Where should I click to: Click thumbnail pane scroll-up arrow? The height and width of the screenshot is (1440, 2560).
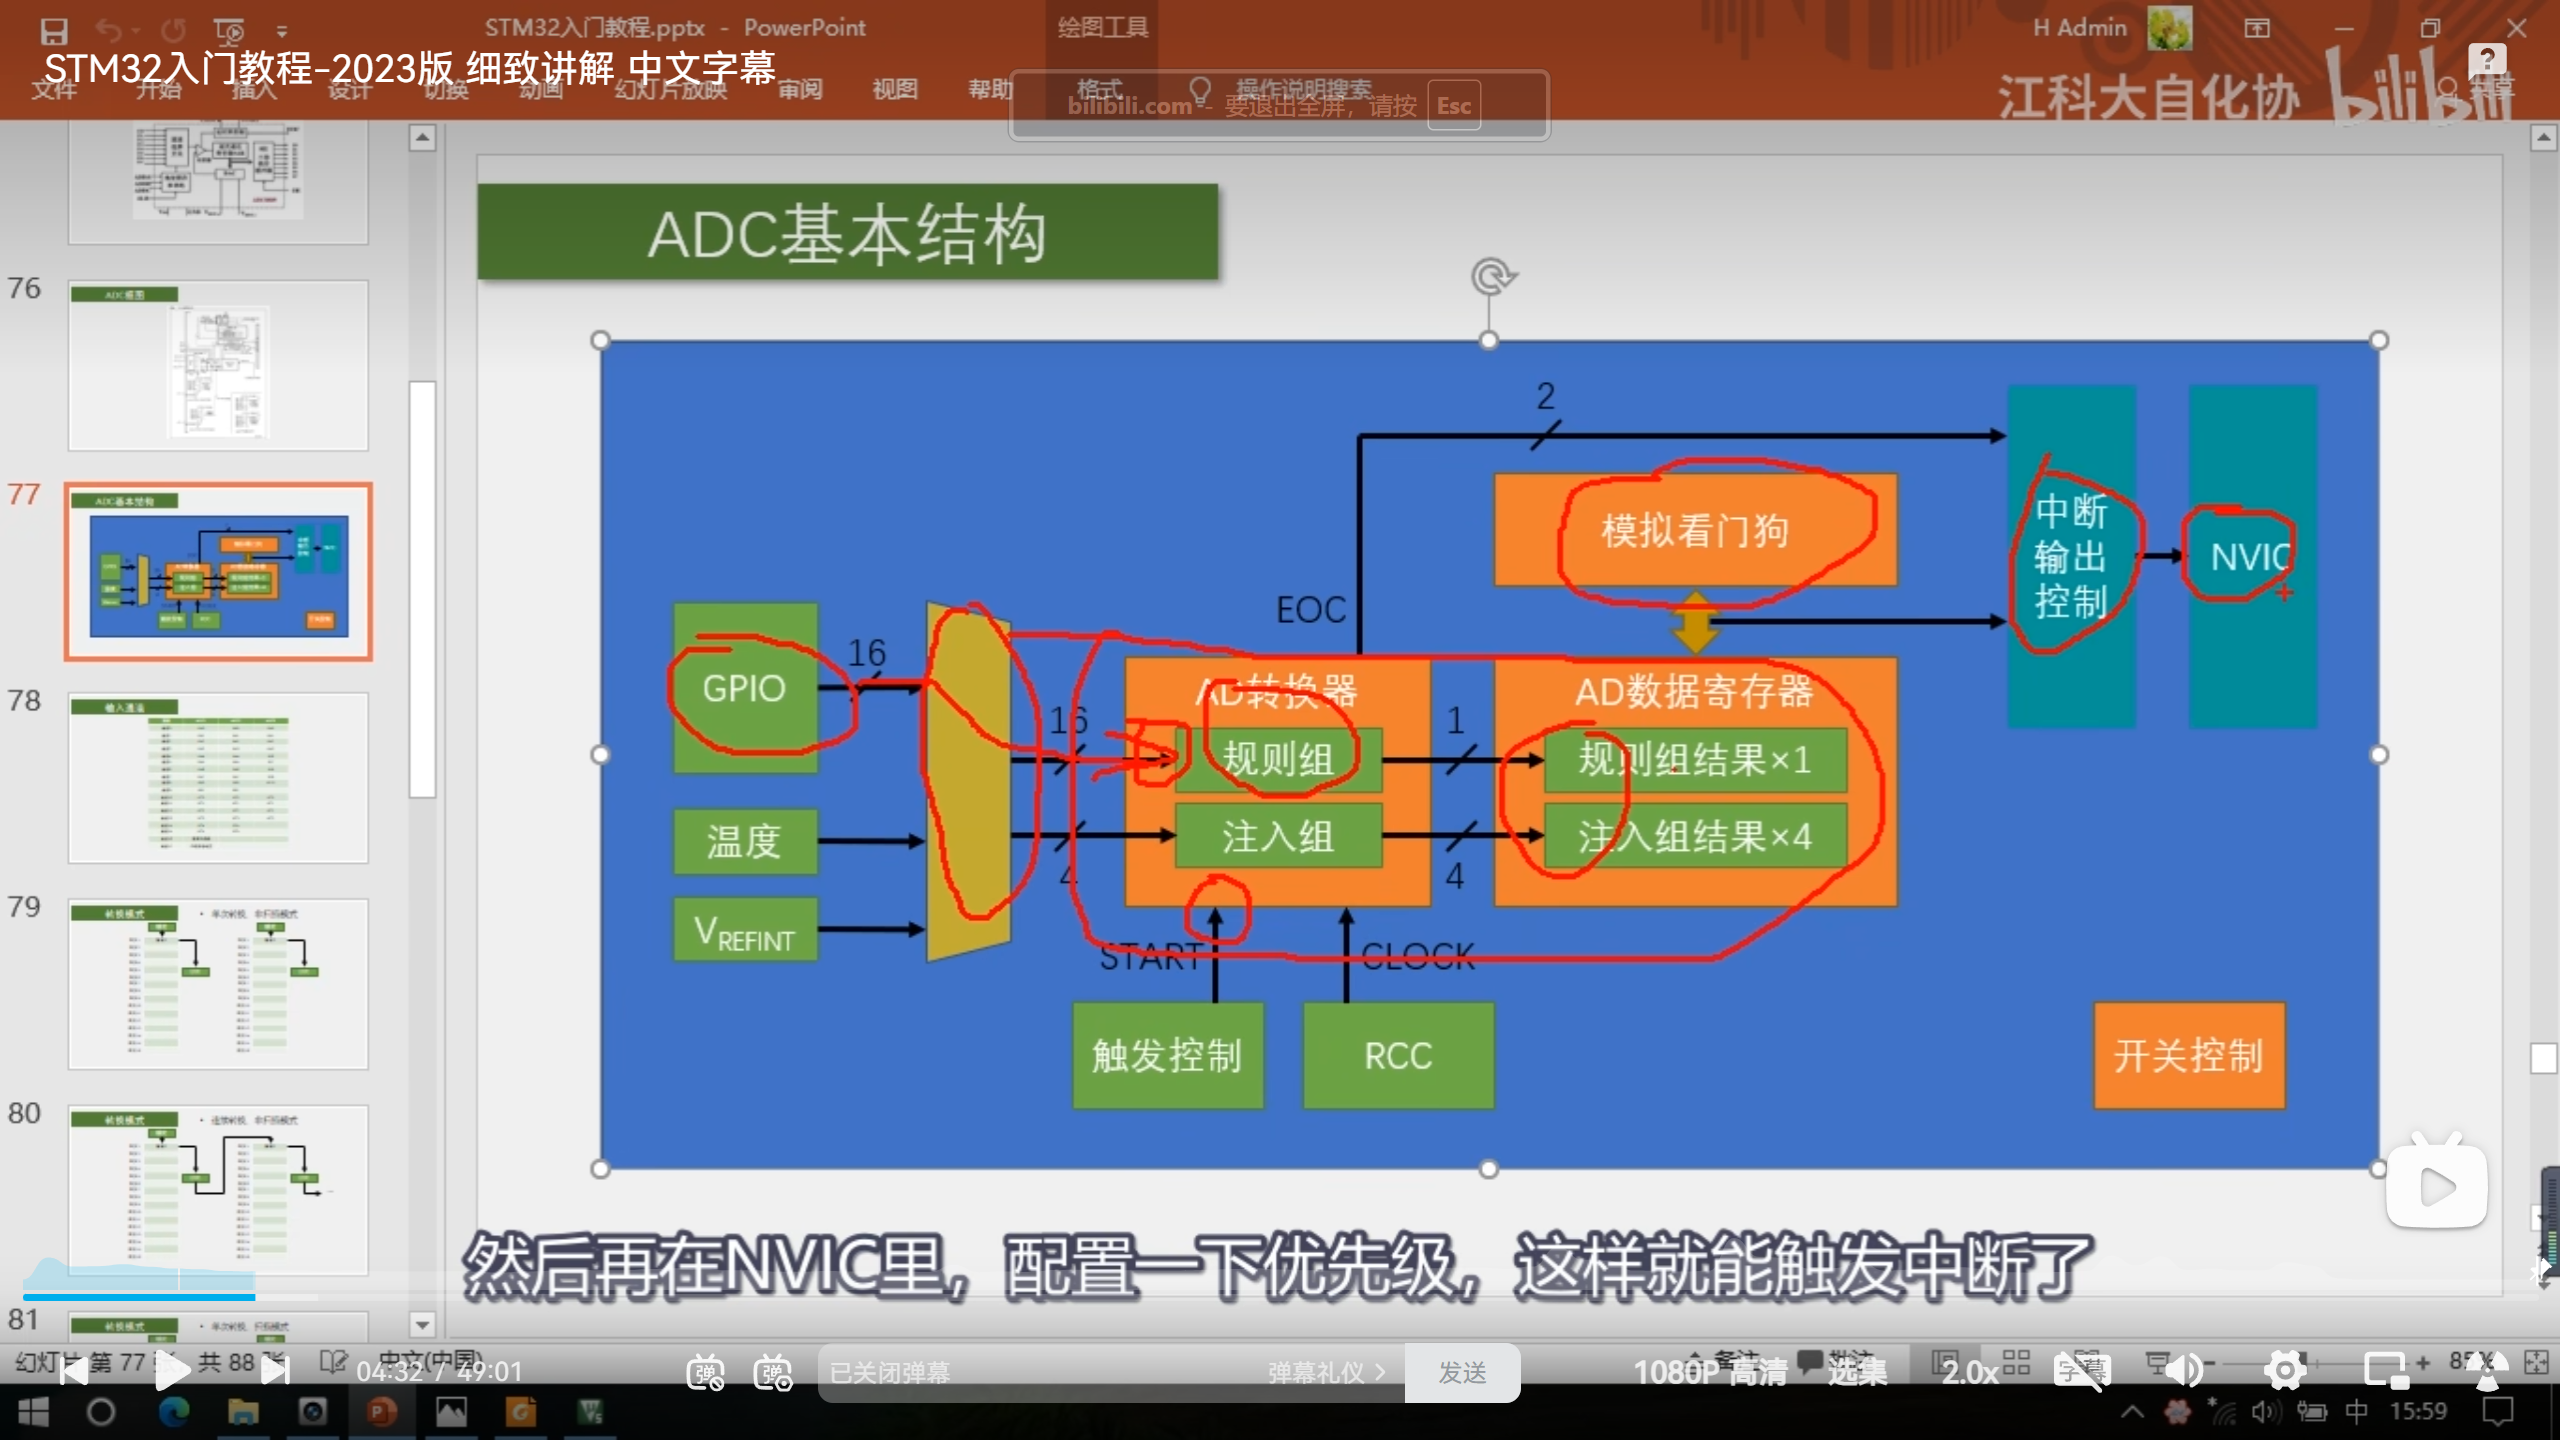point(423,137)
